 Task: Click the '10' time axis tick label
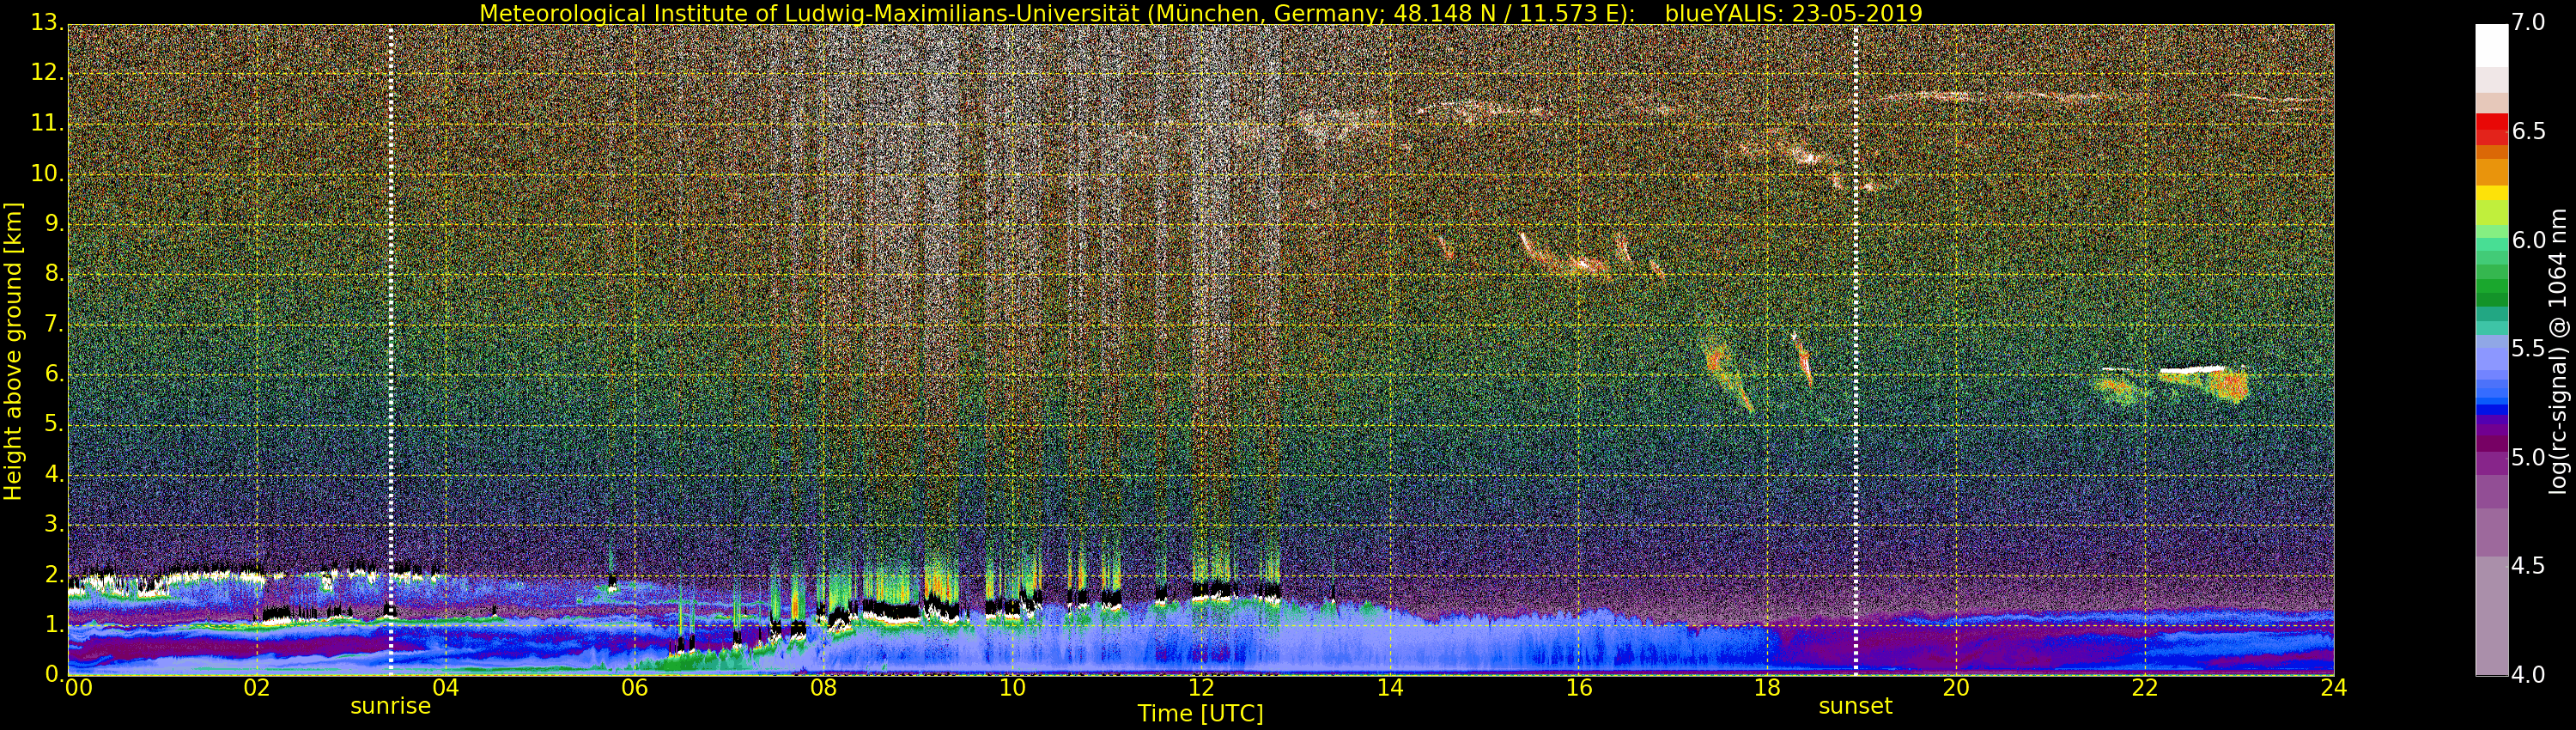click(x=1012, y=688)
